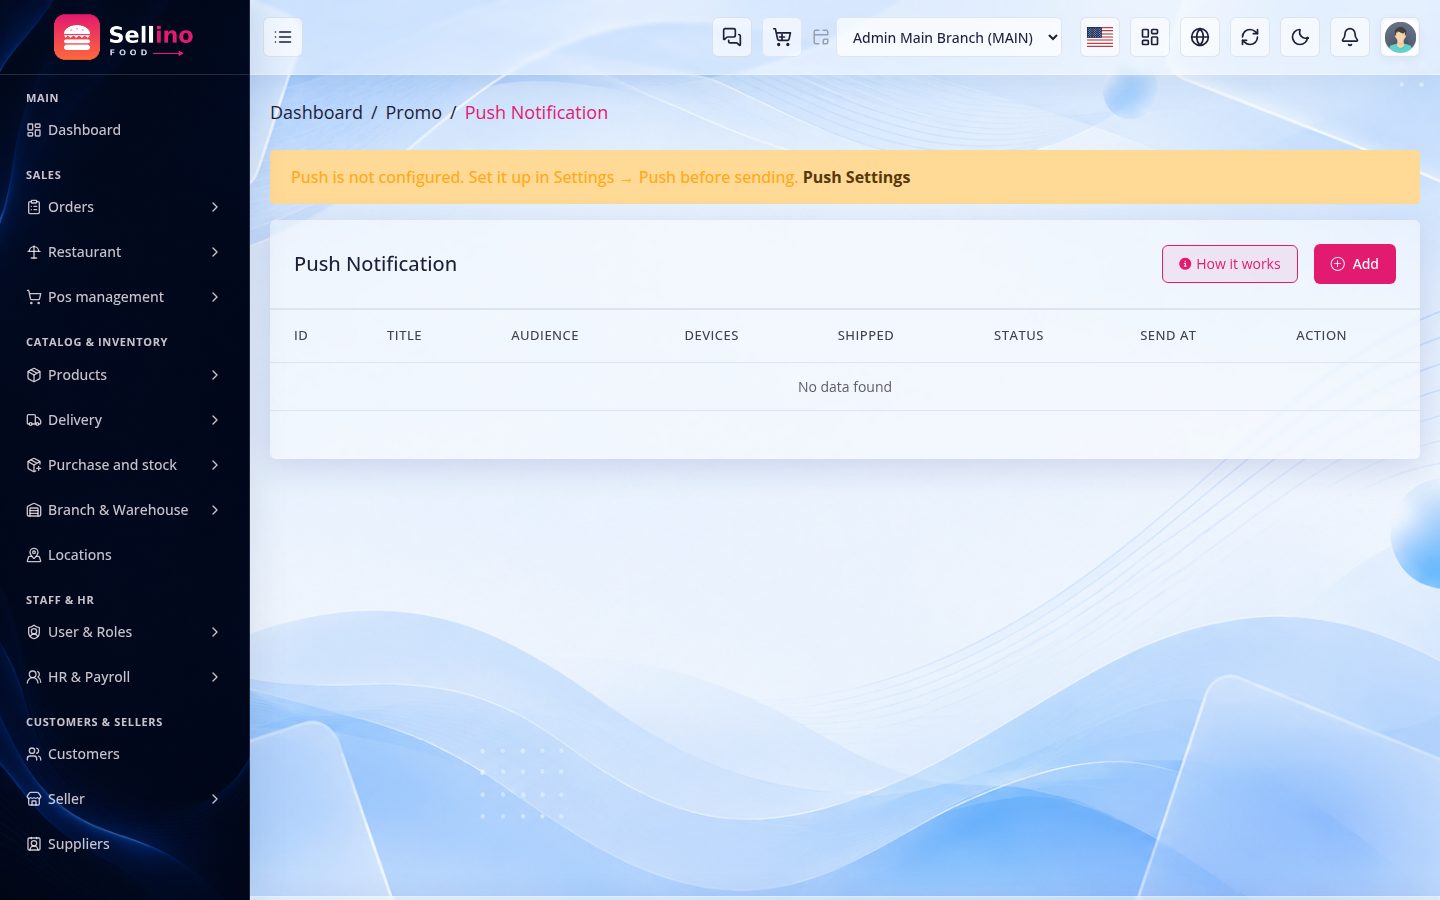The height and width of the screenshot is (900, 1440).
Task: Click the branch switch icon beside selector
Action: [821, 37]
